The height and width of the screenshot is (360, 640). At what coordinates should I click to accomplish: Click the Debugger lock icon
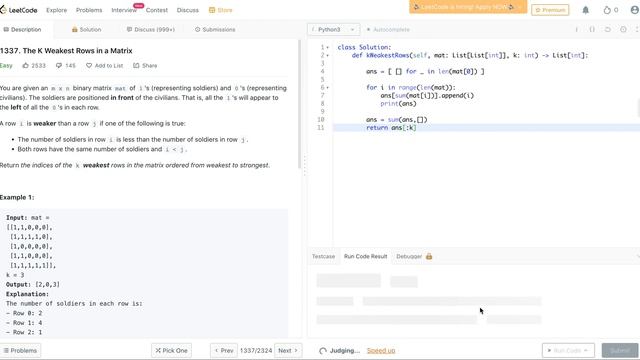[429, 256]
